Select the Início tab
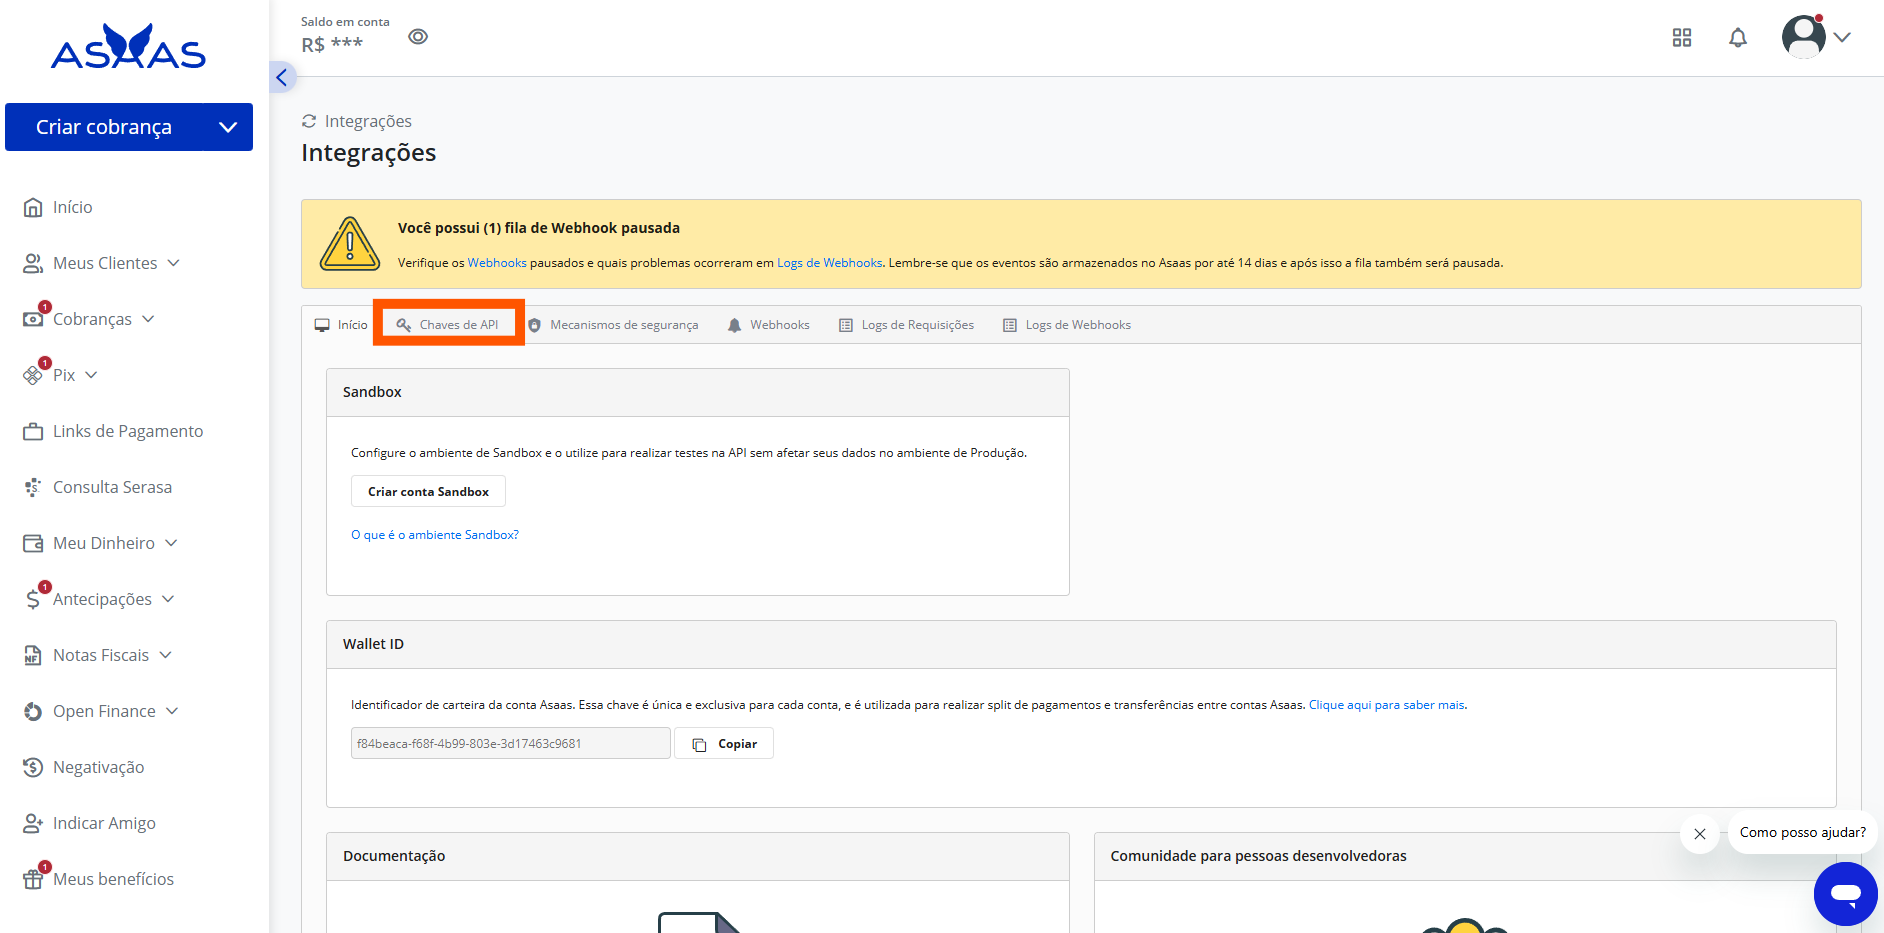 tap(341, 325)
